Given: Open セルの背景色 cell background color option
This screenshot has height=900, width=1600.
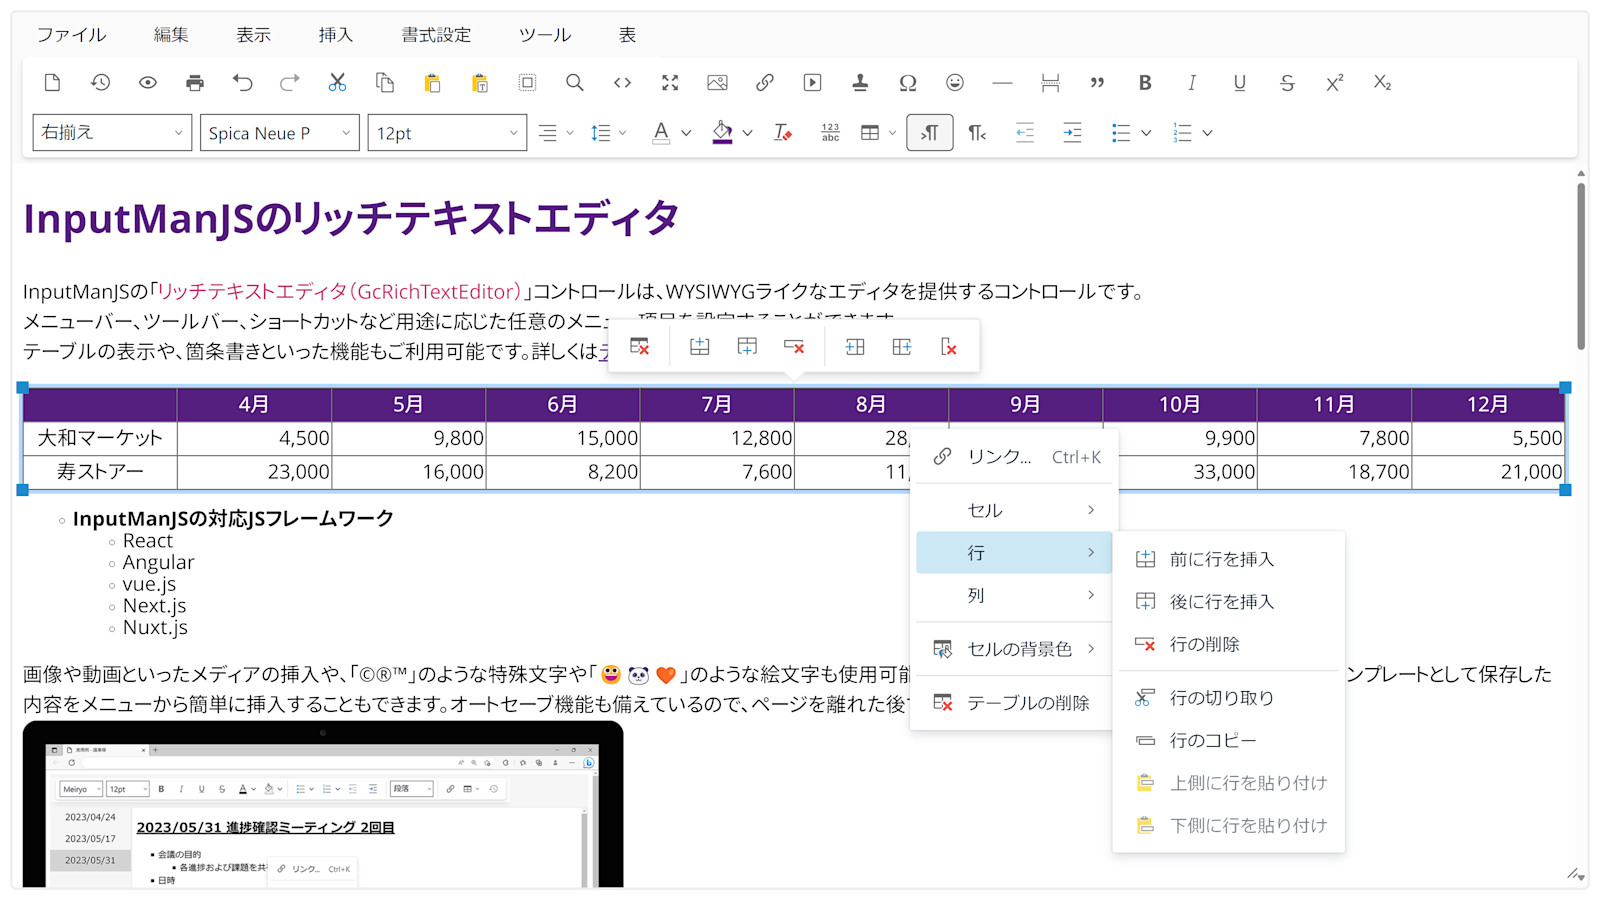Looking at the screenshot, I should [1014, 649].
